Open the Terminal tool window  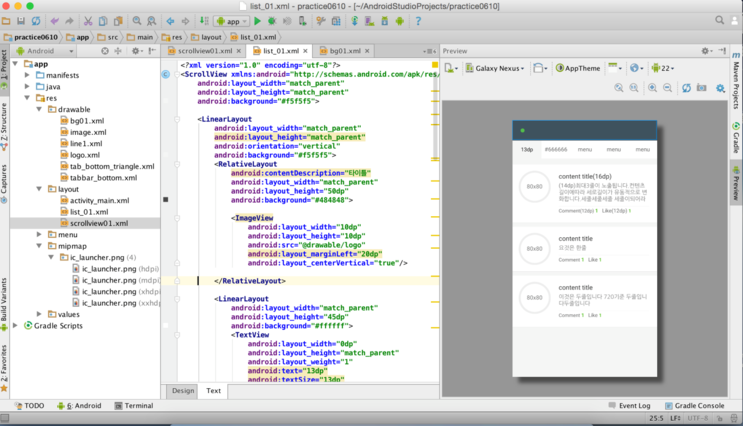[134, 406]
